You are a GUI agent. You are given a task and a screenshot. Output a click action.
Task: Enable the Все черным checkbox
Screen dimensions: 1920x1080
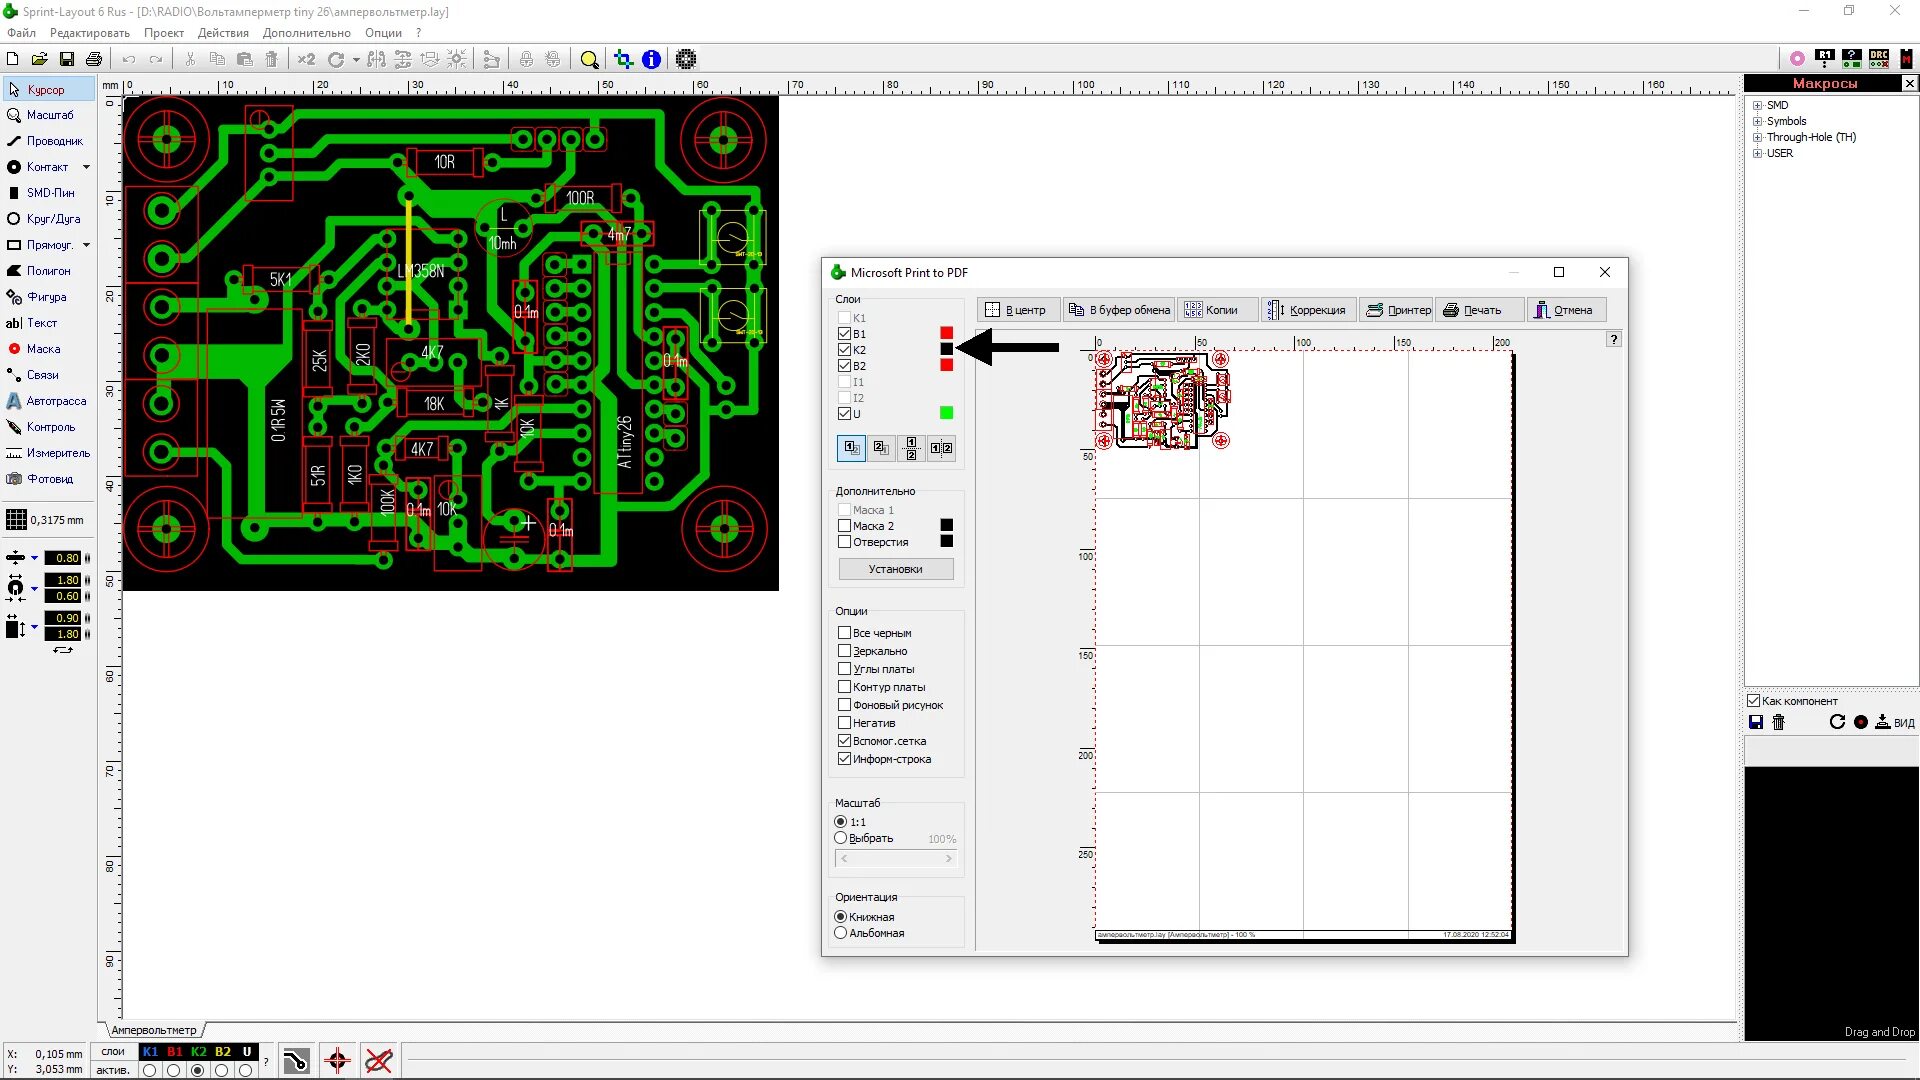(x=844, y=633)
